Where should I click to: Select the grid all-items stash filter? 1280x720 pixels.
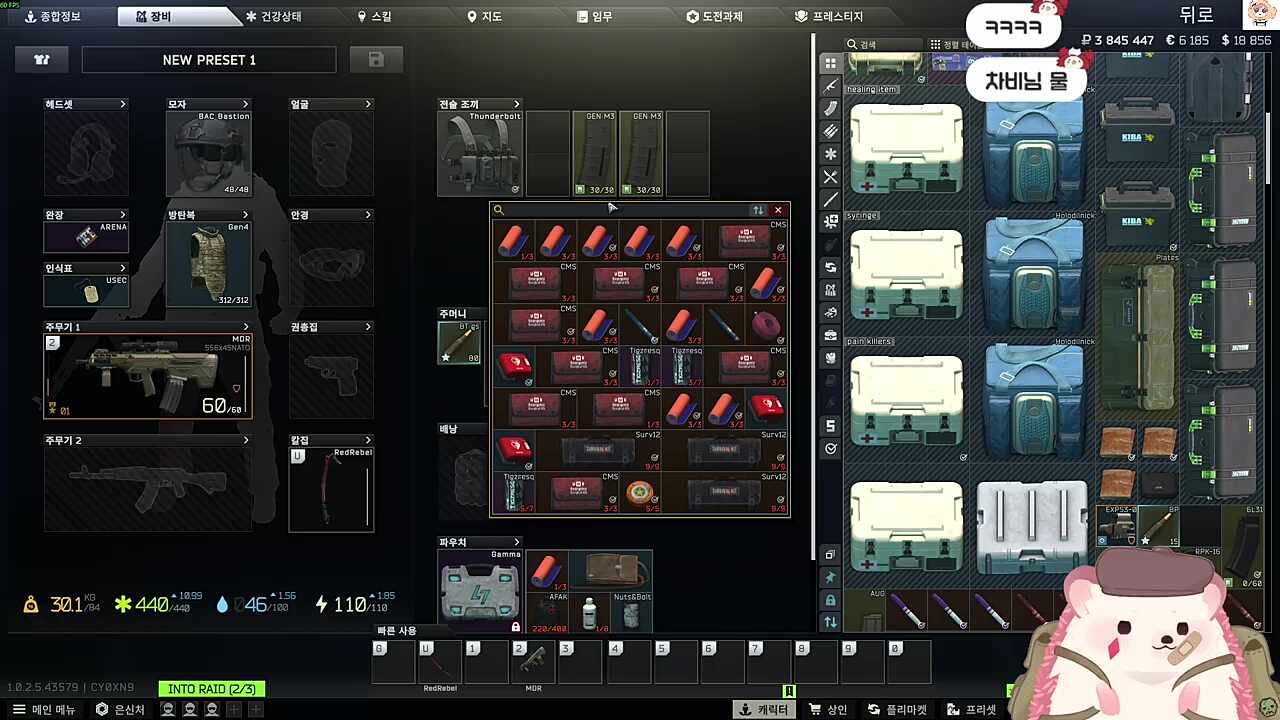pos(830,63)
